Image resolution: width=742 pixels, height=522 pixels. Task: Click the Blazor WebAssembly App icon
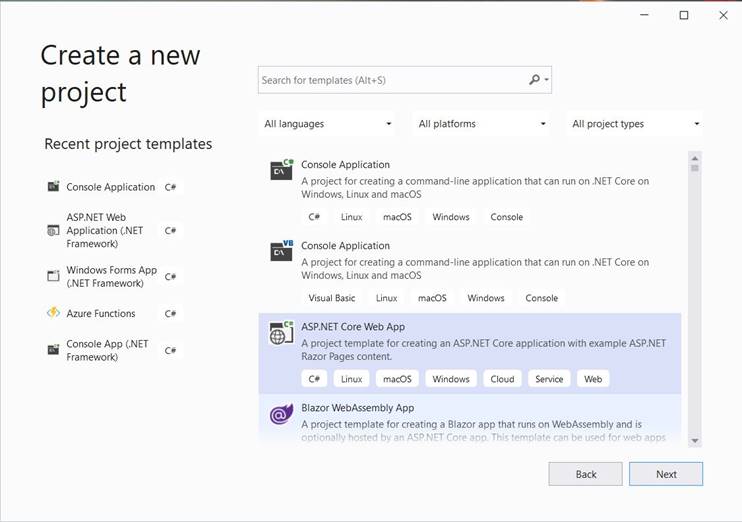point(282,415)
